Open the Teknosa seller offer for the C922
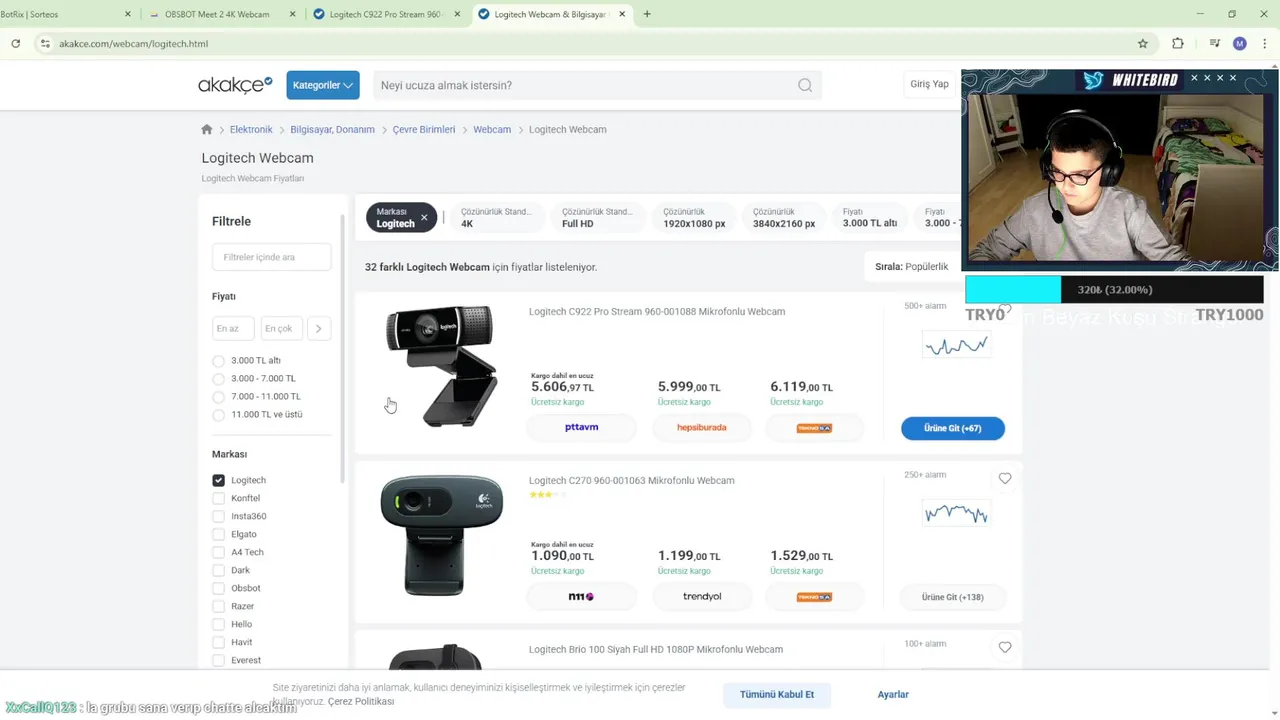 (814, 427)
